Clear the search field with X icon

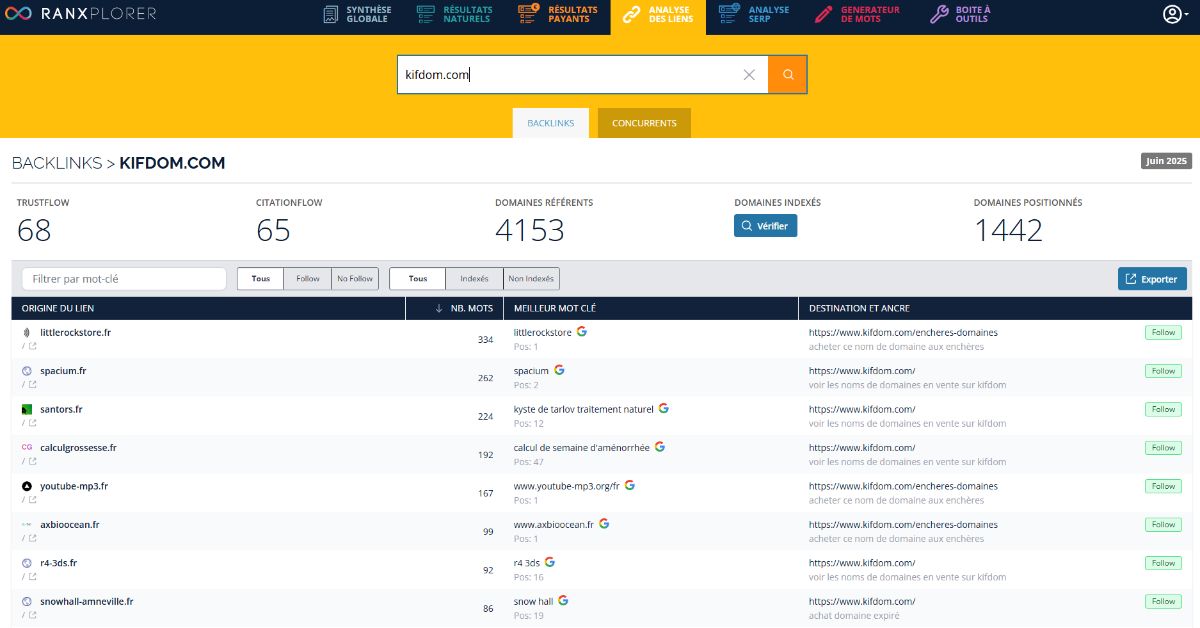pyautogui.click(x=749, y=75)
